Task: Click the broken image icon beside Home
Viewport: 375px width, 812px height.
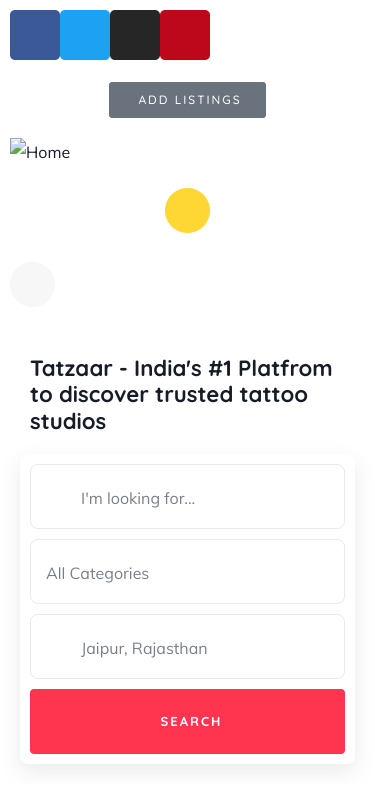Action: point(18,147)
